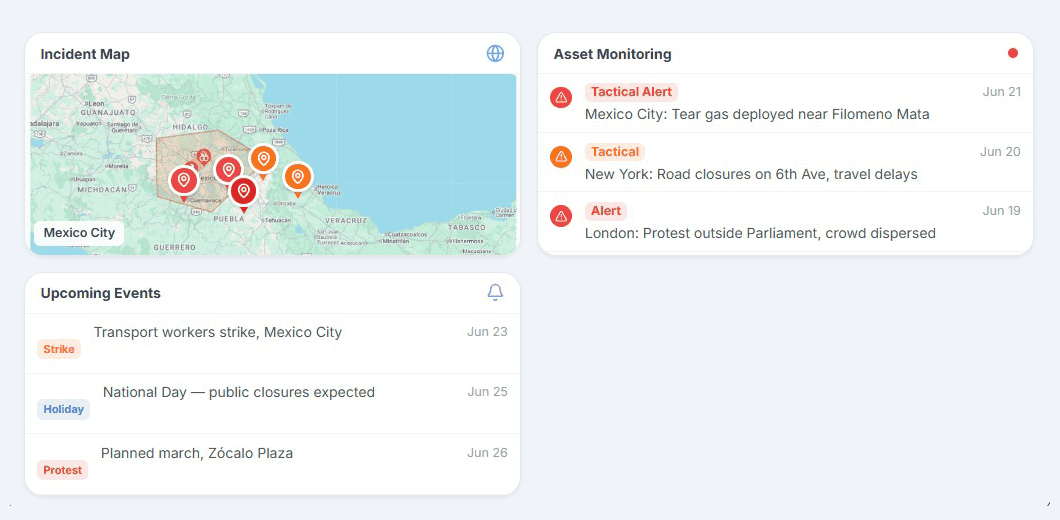The width and height of the screenshot is (1060, 520).
Task: Click orange warning icon for New York alert
Action: pos(561,158)
